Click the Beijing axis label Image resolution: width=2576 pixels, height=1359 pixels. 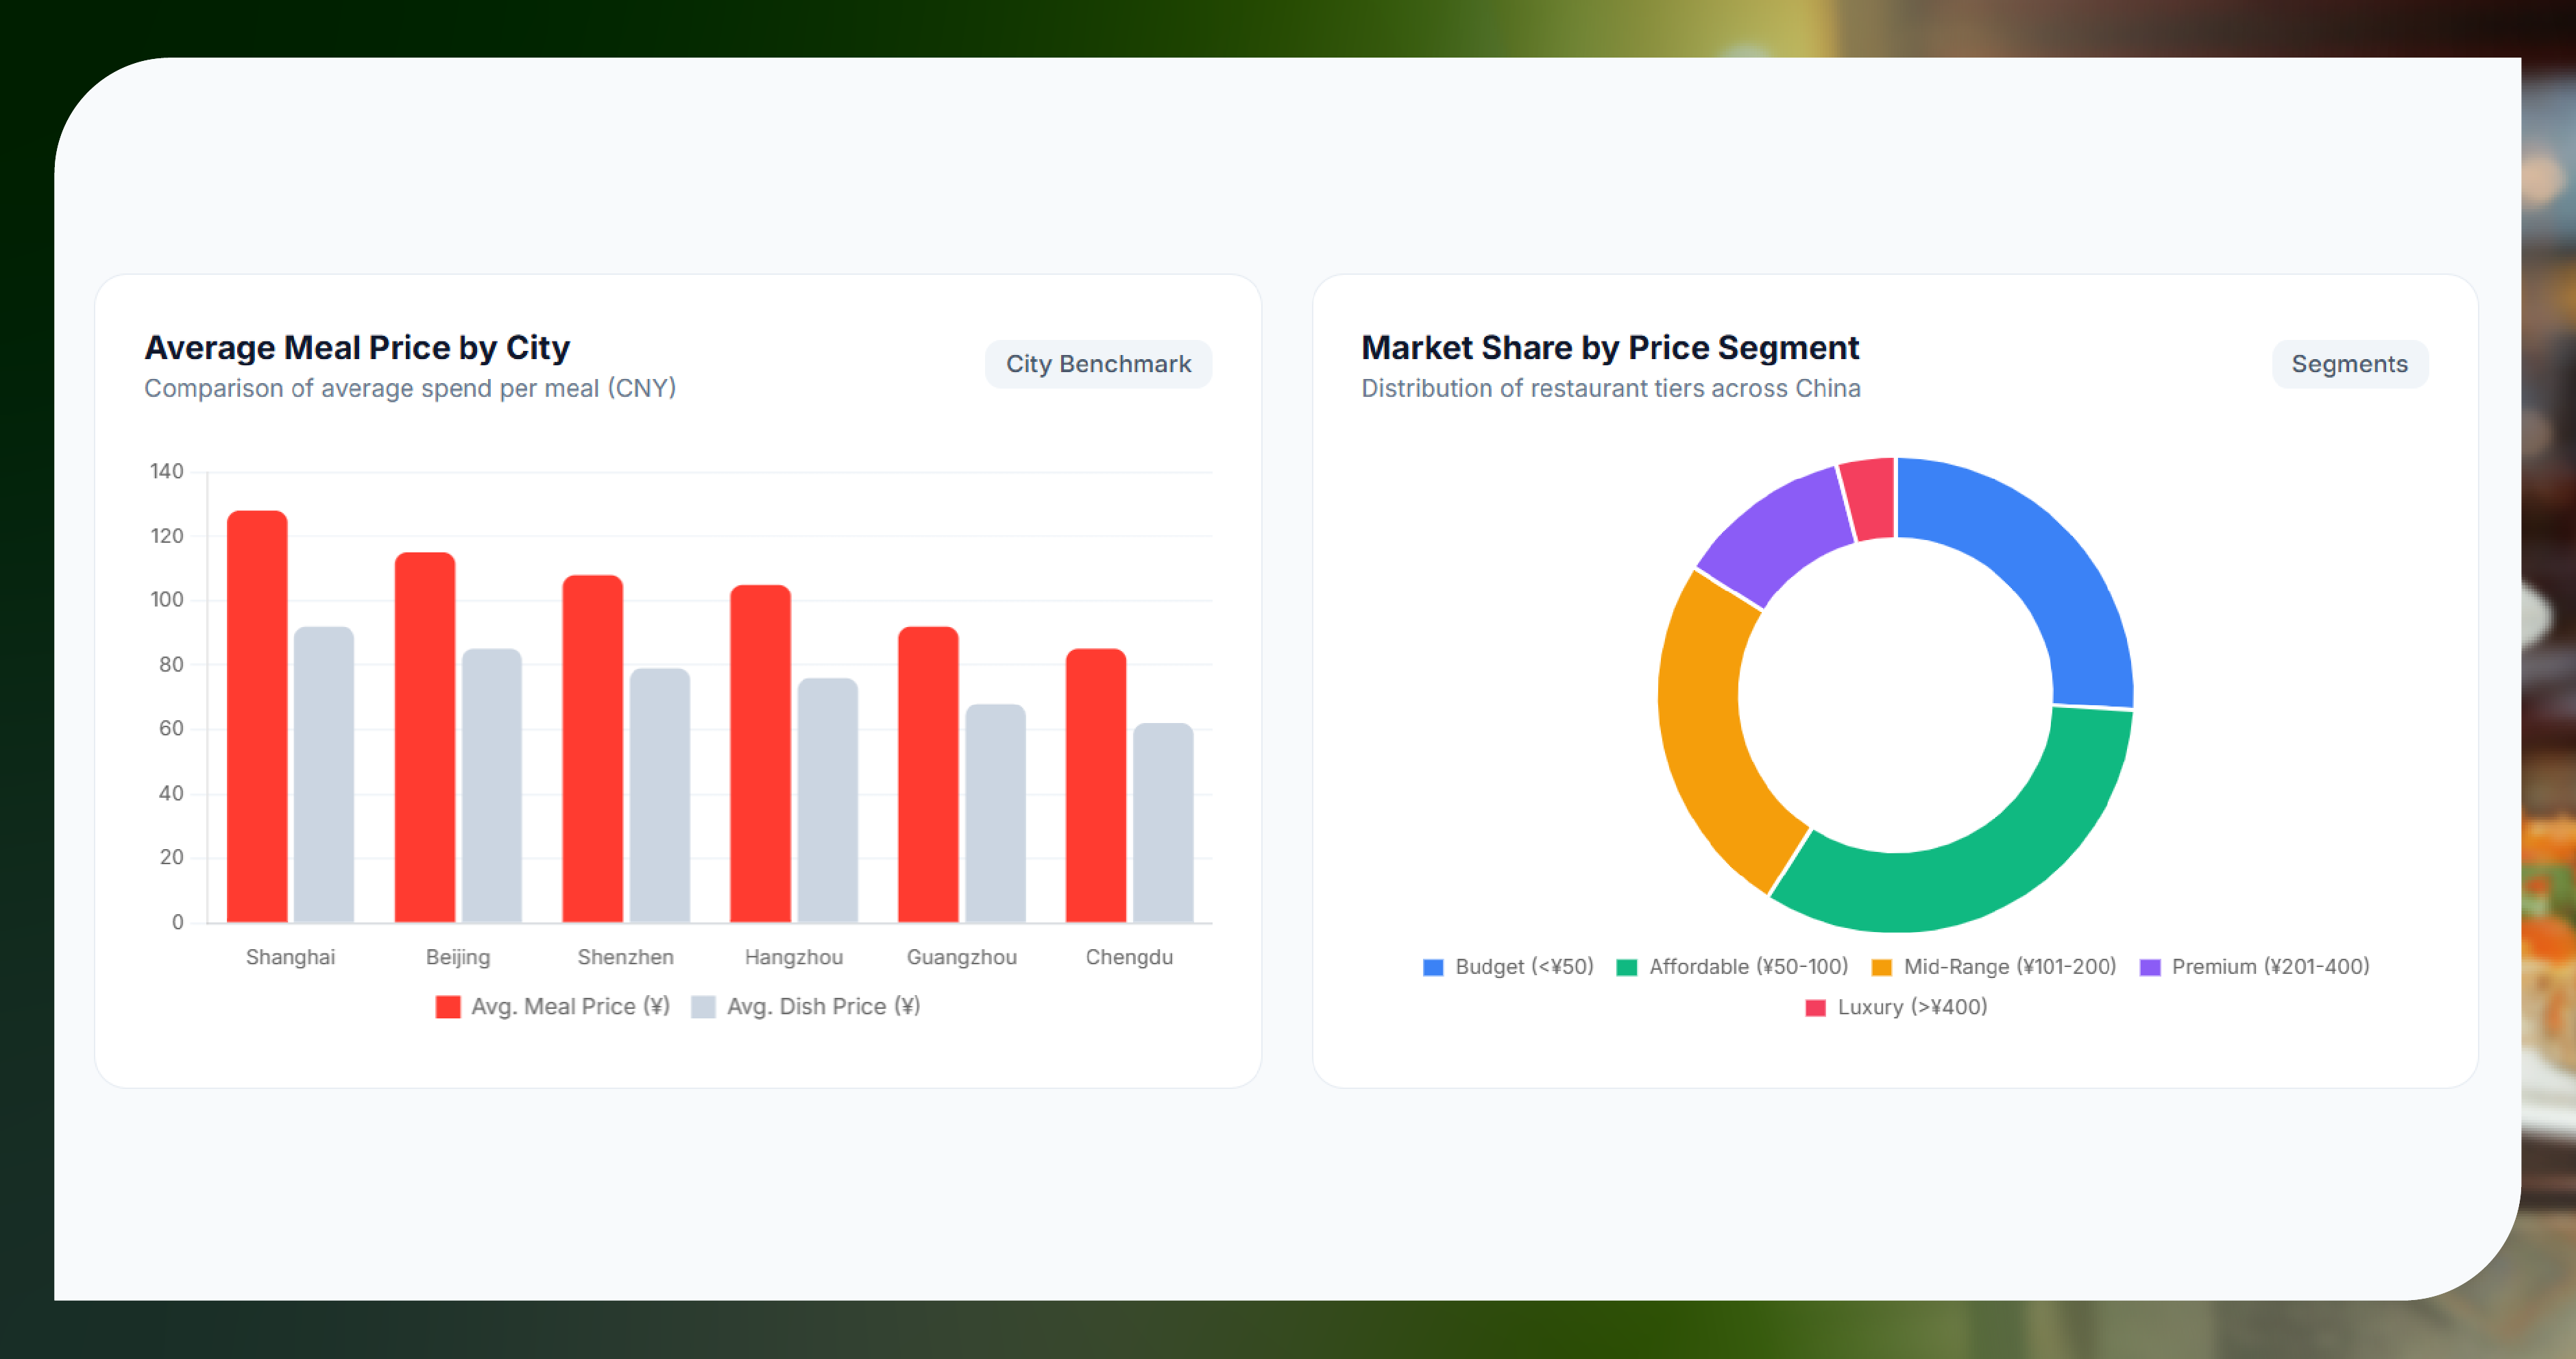pyautogui.click(x=458, y=957)
